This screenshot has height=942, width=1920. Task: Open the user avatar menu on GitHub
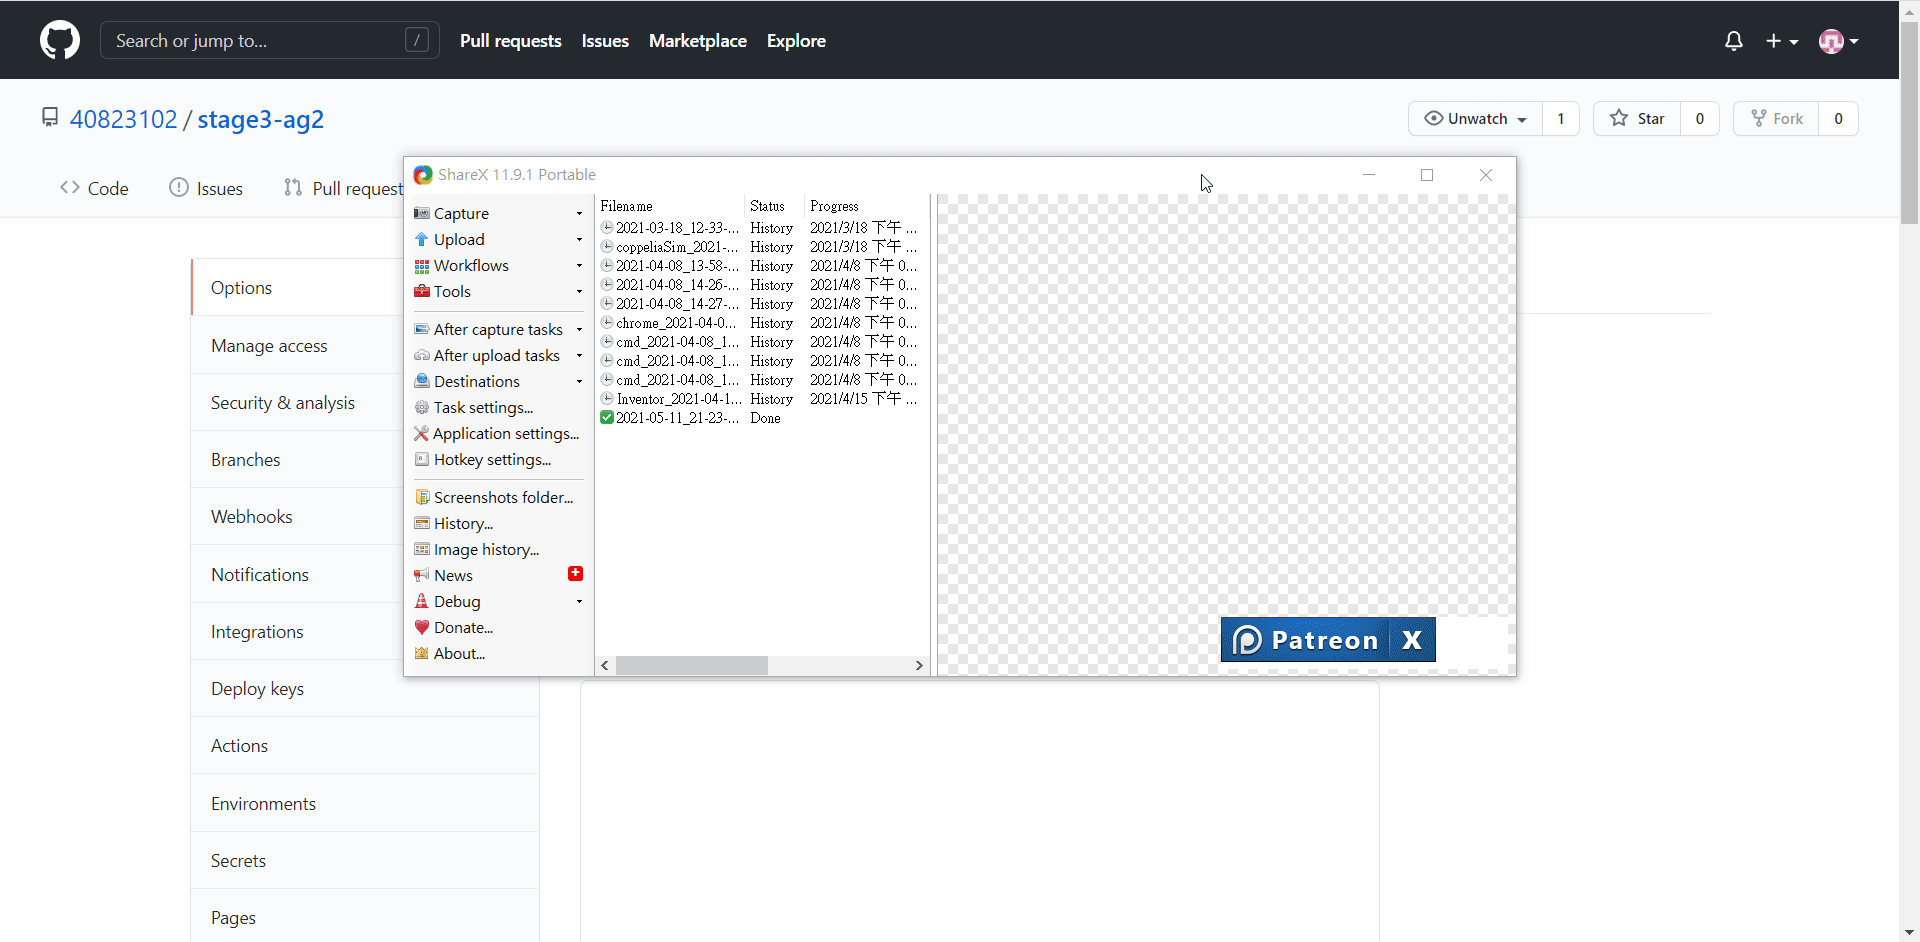coord(1838,41)
